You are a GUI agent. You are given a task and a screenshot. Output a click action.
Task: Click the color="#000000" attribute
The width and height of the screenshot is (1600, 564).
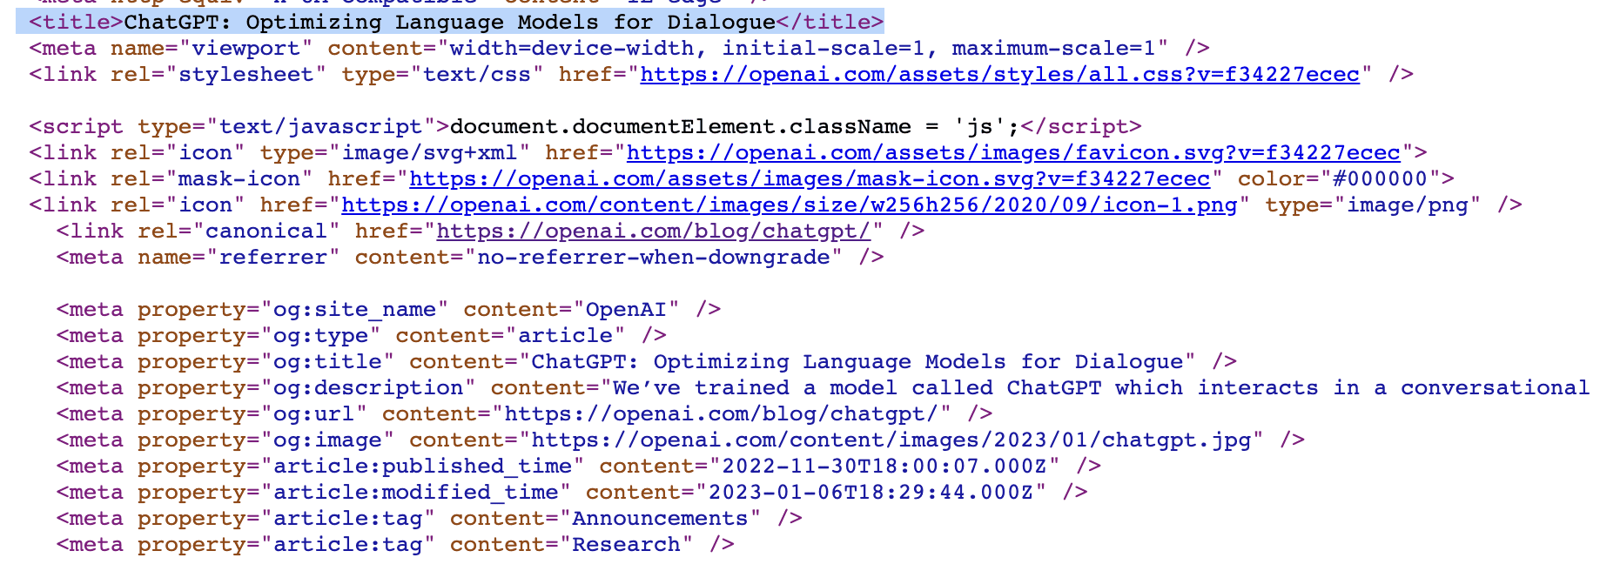point(1339,179)
